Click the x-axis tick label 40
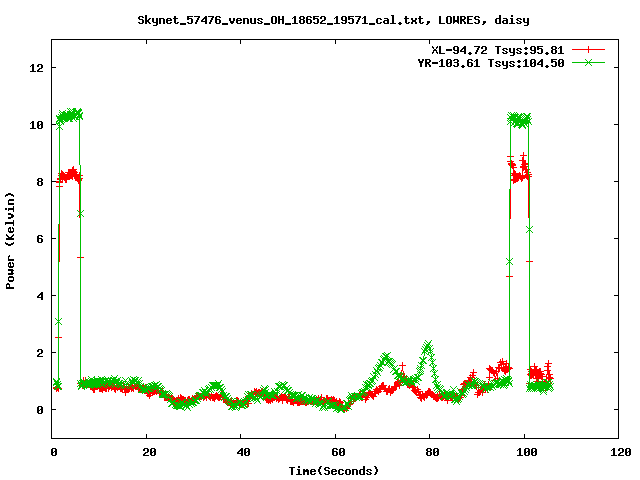Screen dimensions: 640x480 [244, 452]
